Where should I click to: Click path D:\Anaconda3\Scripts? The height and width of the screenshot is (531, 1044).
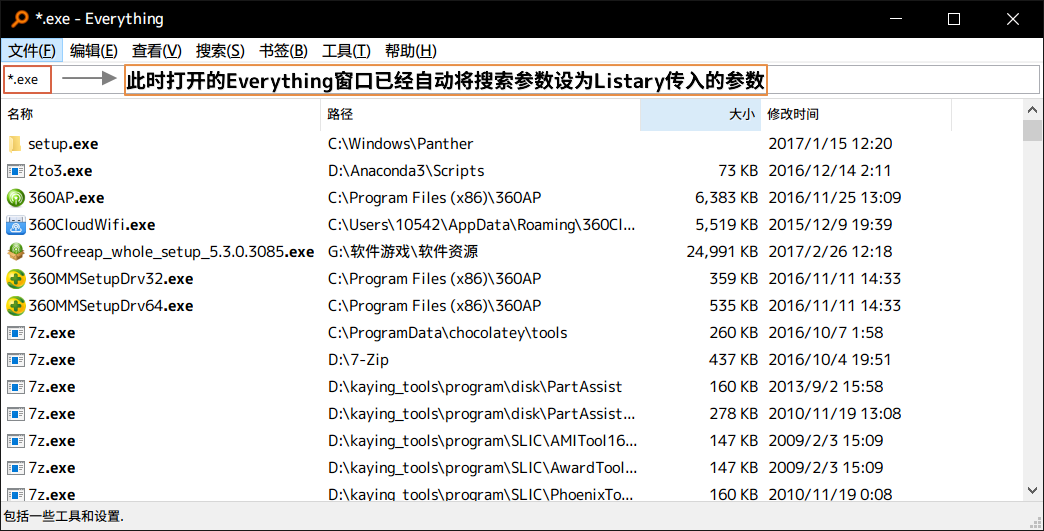[406, 171]
